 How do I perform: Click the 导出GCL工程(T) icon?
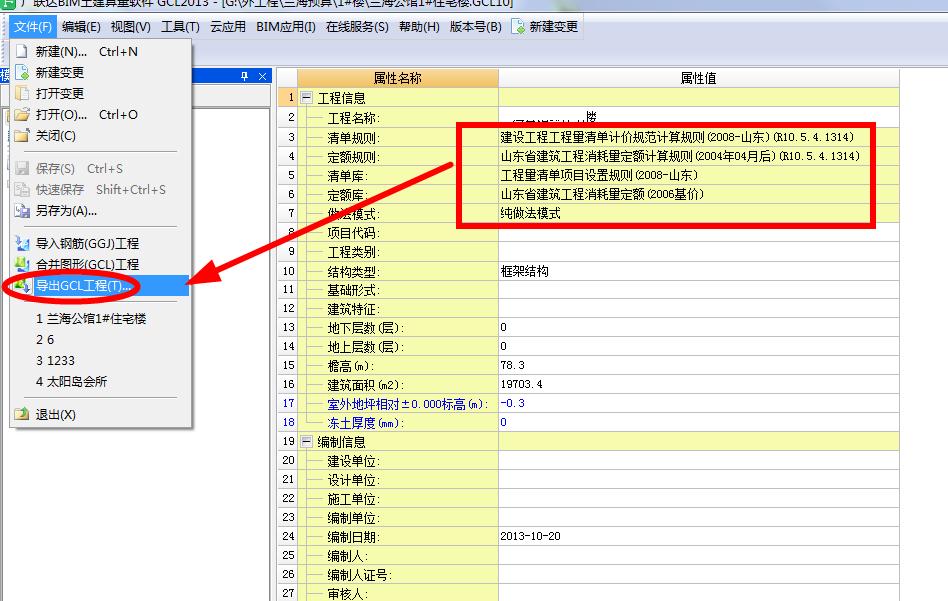click(x=22, y=285)
